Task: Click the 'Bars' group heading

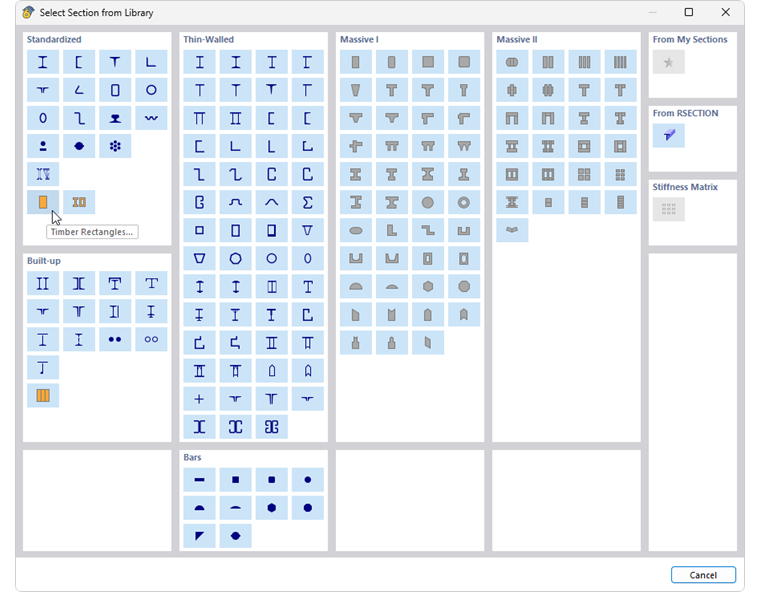Action: click(x=192, y=457)
